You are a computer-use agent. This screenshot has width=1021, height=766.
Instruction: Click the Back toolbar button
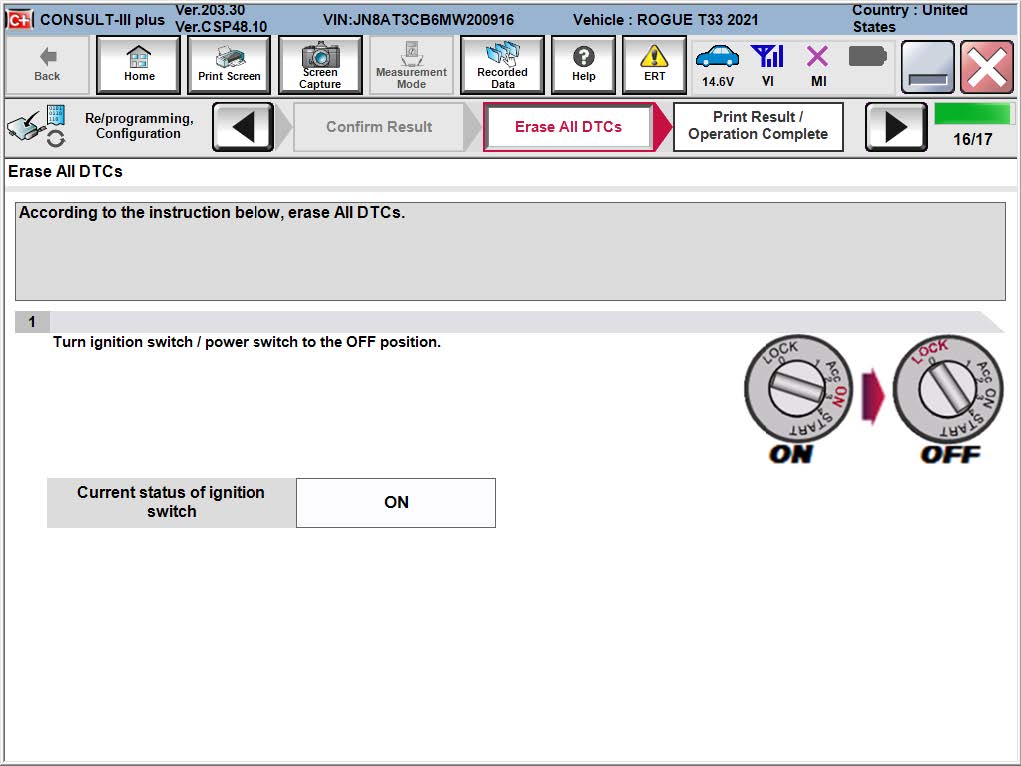click(x=47, y=64)
